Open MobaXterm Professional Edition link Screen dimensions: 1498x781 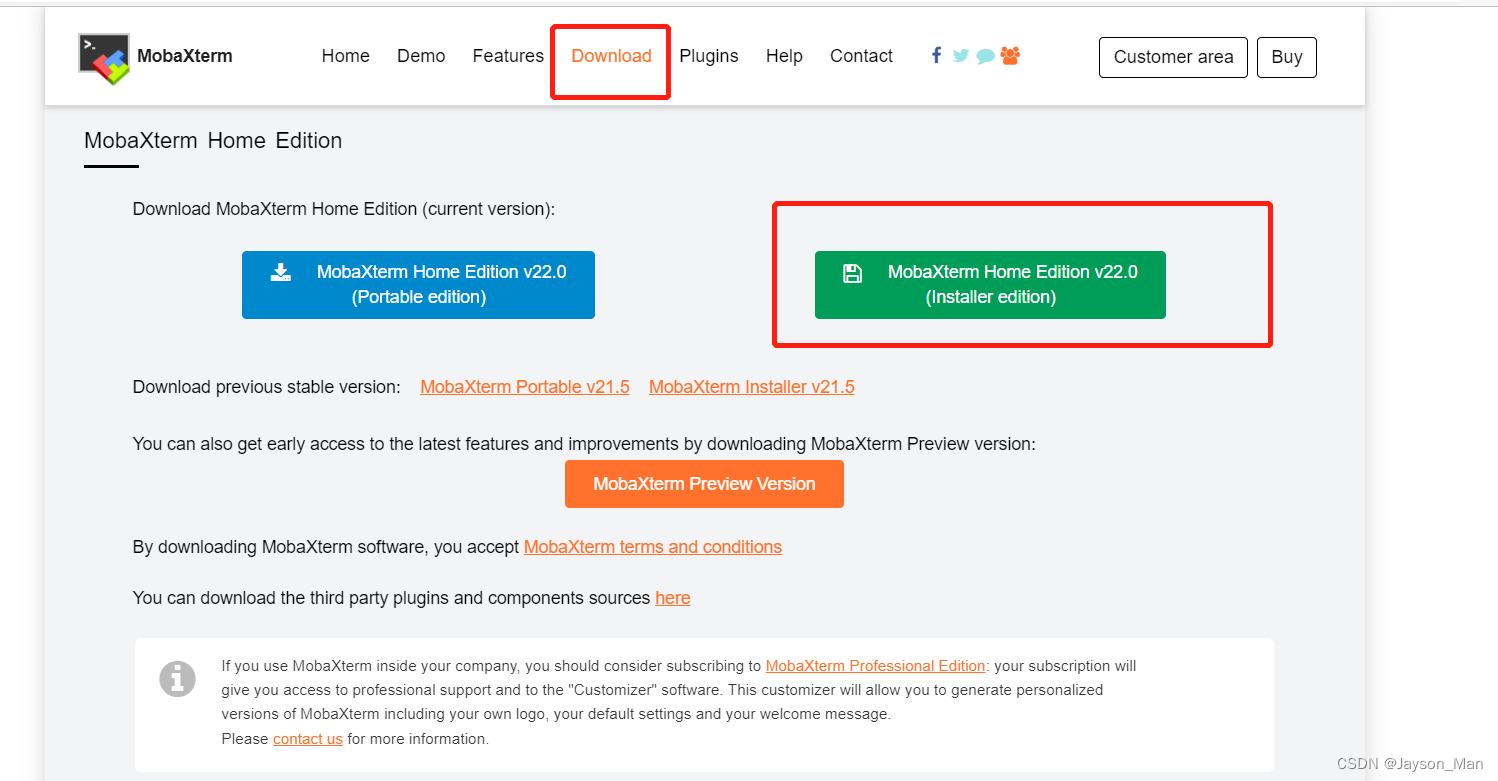876,666
